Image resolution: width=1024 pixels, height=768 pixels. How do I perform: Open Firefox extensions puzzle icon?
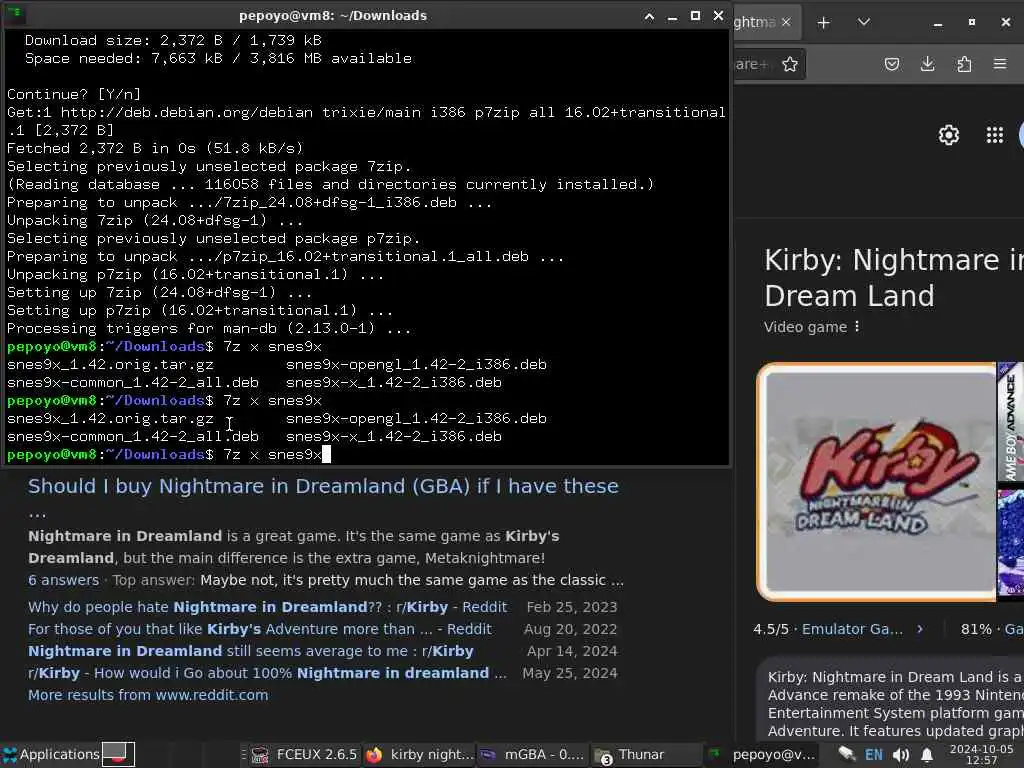pos(964,64)
